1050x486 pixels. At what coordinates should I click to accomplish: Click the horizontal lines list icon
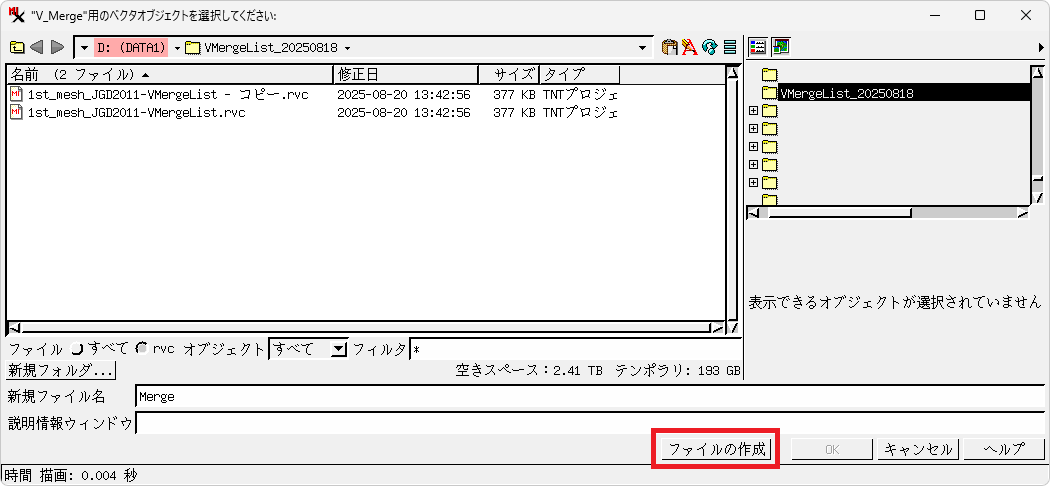click(730, 47)
